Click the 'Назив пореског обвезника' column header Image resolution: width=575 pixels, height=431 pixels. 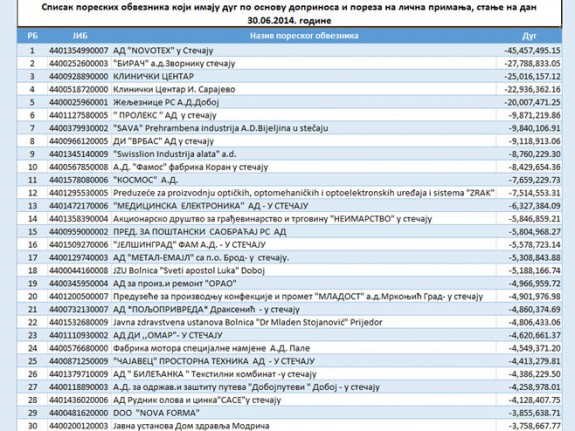tap(304, 36)
